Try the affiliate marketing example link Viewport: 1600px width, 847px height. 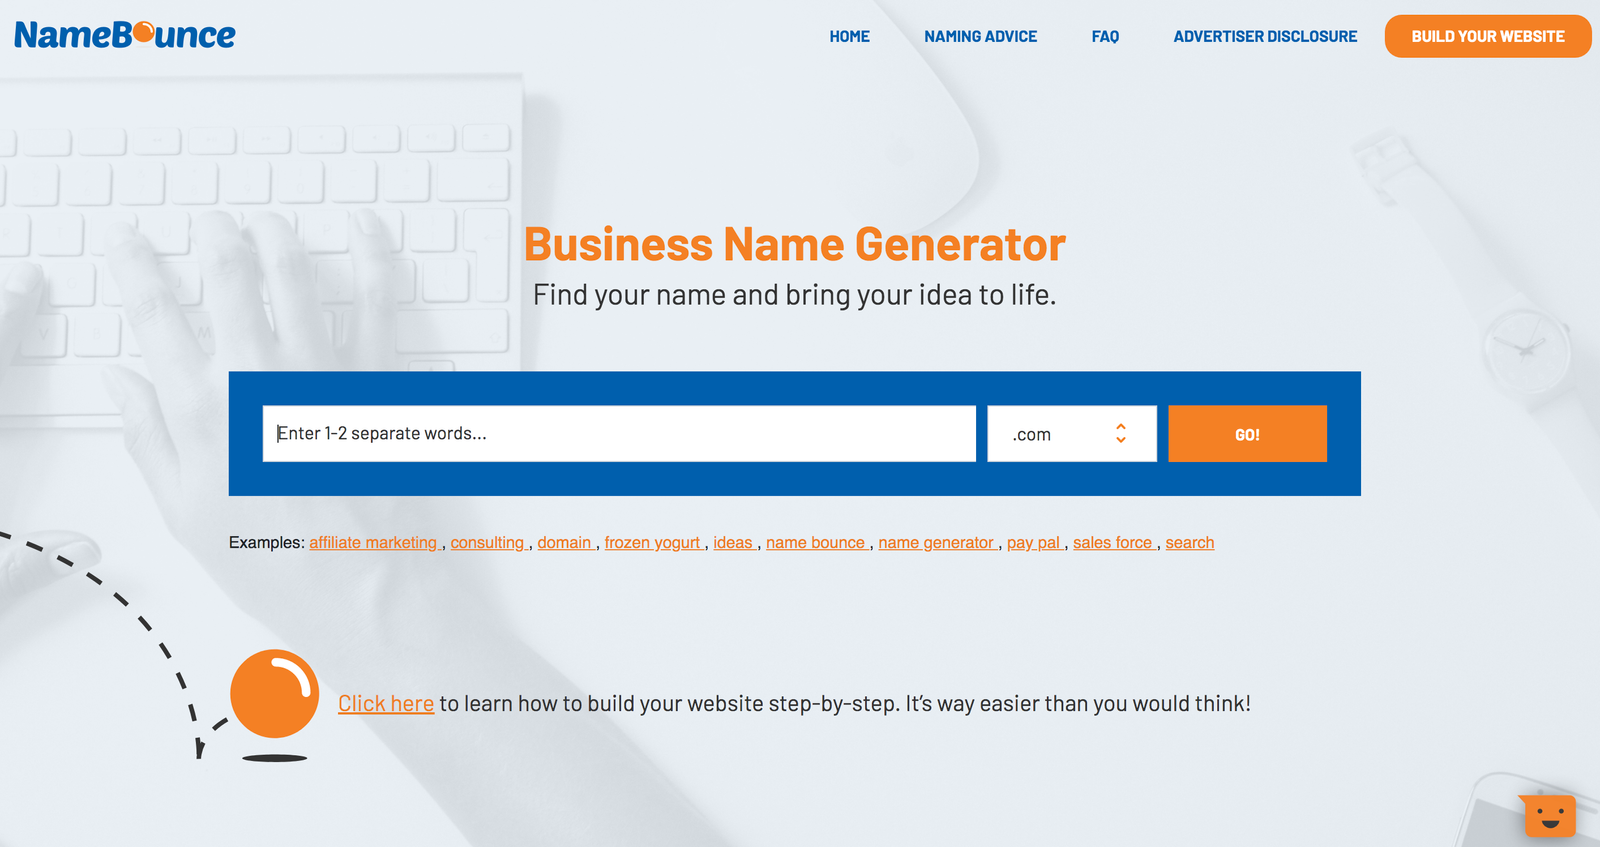(x=373, y=543)
